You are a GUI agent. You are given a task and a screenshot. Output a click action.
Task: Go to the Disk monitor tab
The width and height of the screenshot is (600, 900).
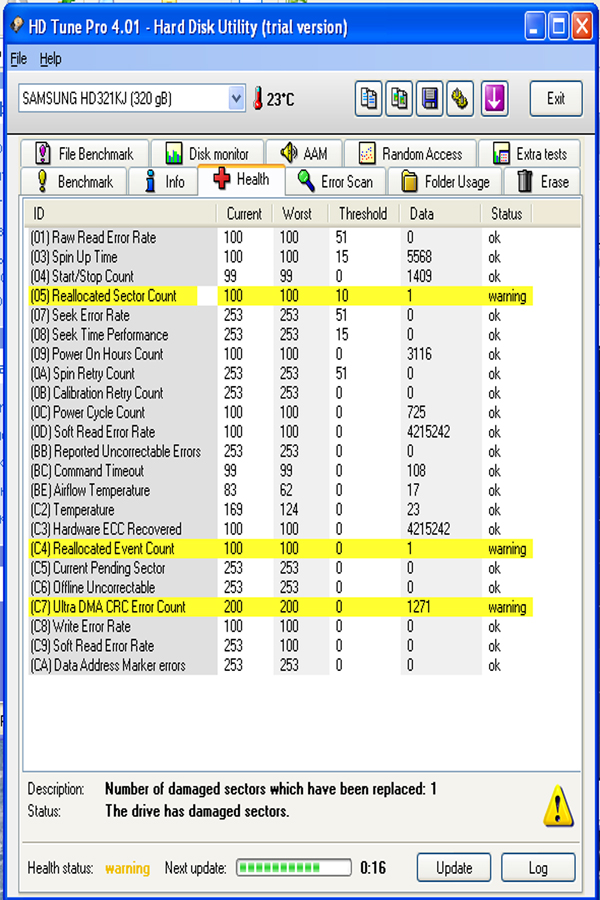207,154
